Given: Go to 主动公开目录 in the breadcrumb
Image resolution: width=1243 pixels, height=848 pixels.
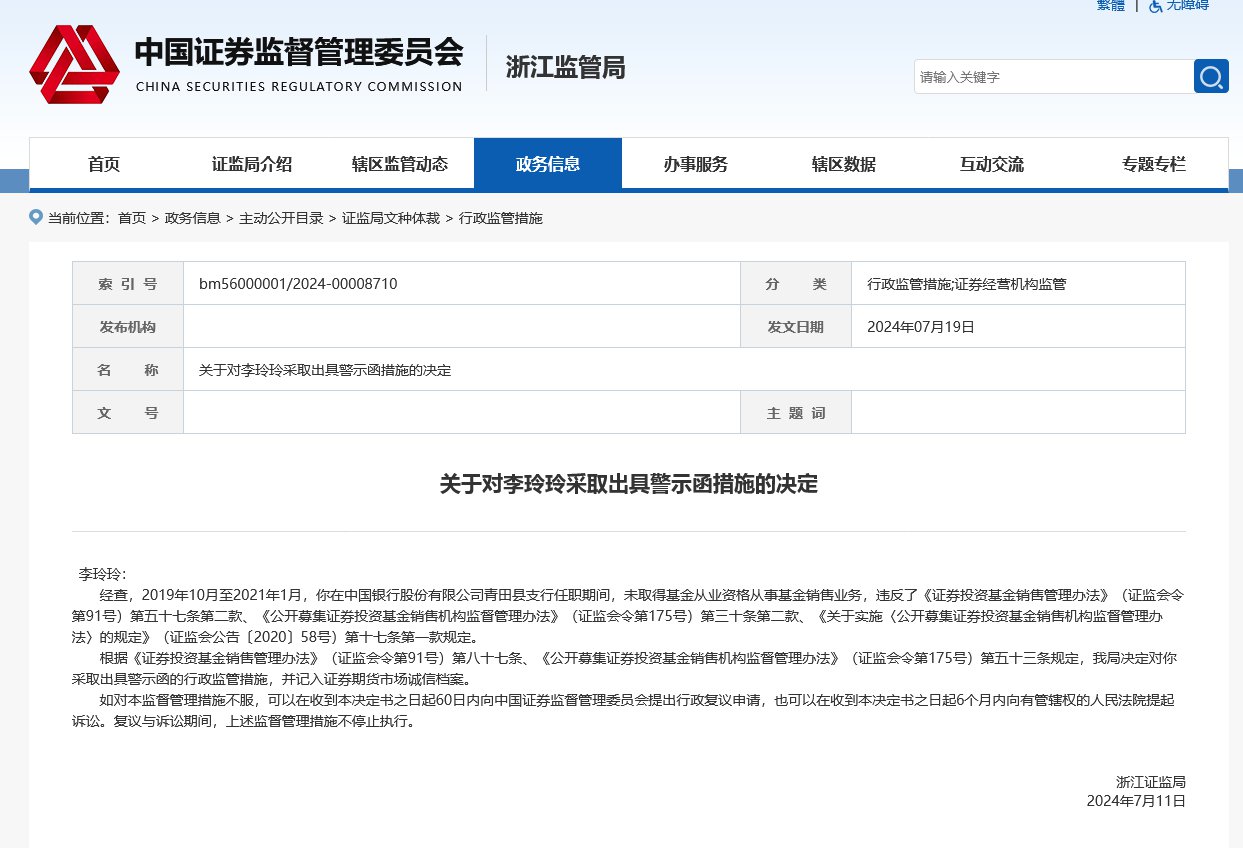Looking at the screenshot, I should click(x=281, y=218).
